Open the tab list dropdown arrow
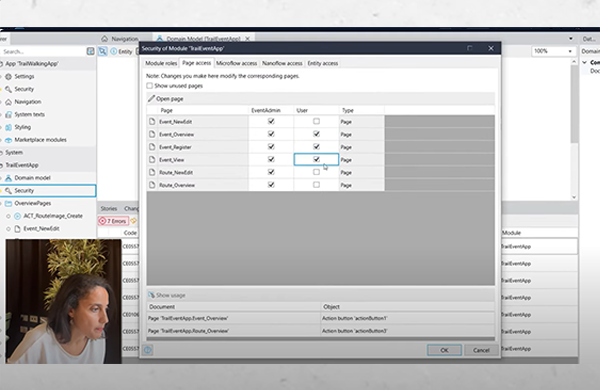This screenshot has width=600, height=390. tap(571, 39)
